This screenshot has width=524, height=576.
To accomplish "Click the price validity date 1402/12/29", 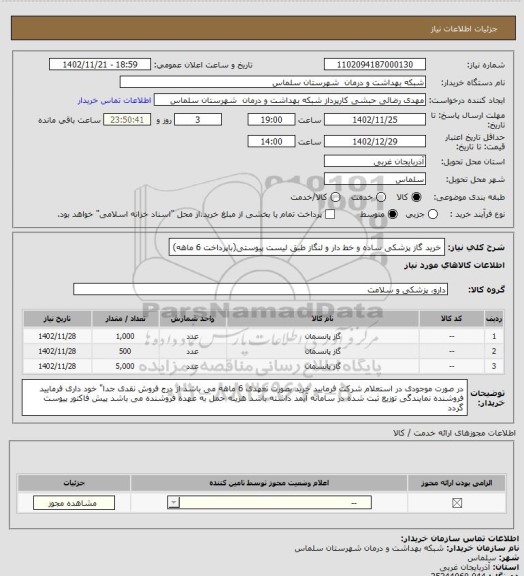I will (x=375, y=141).
